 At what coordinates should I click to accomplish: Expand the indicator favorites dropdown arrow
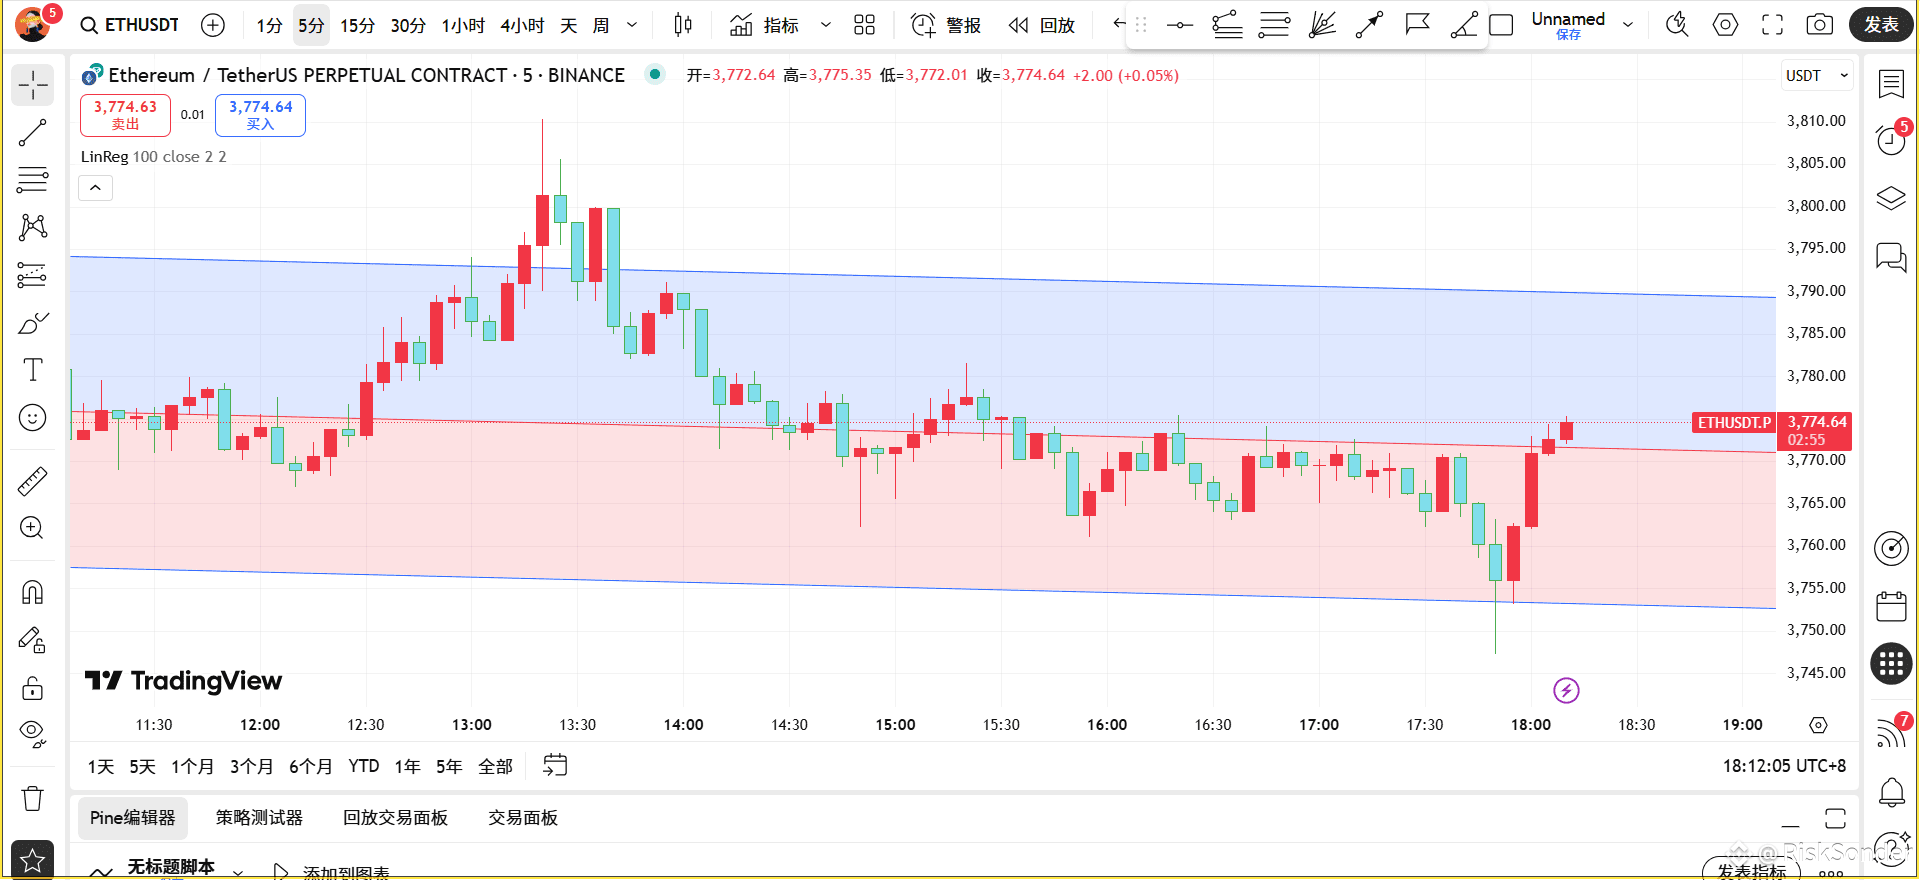(x=826, y=25)
